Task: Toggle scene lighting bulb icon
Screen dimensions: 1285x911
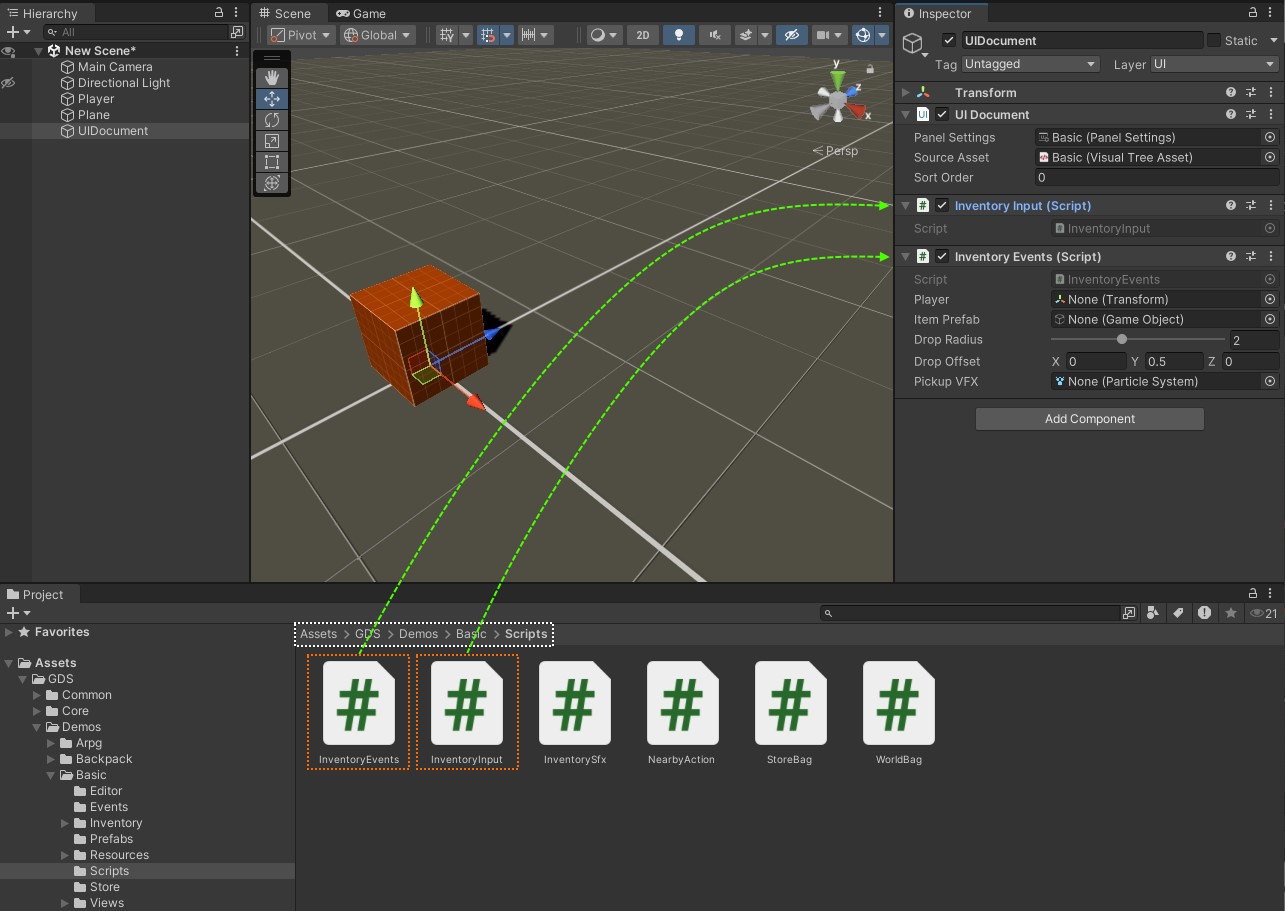Action: pos(679,35)
